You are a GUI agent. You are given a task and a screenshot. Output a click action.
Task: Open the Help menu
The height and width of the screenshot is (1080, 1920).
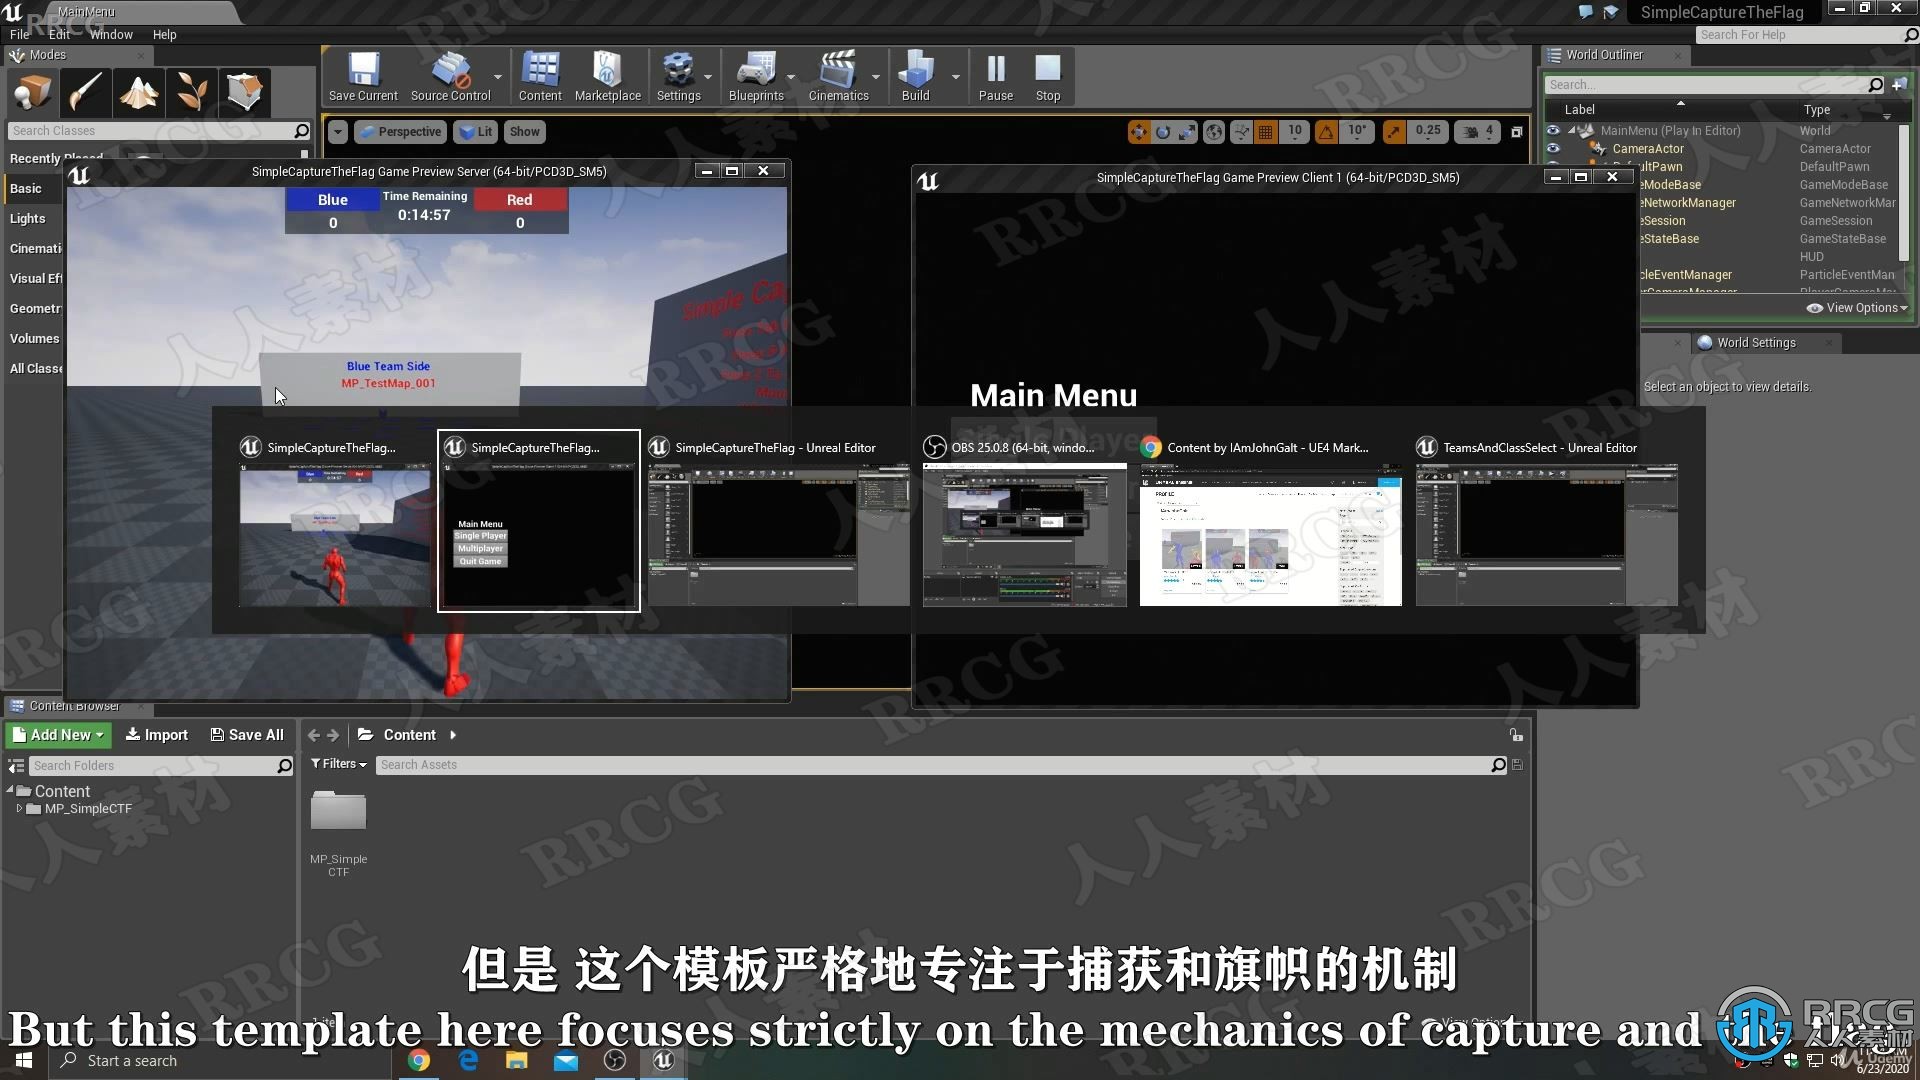[x=164, y=34]
